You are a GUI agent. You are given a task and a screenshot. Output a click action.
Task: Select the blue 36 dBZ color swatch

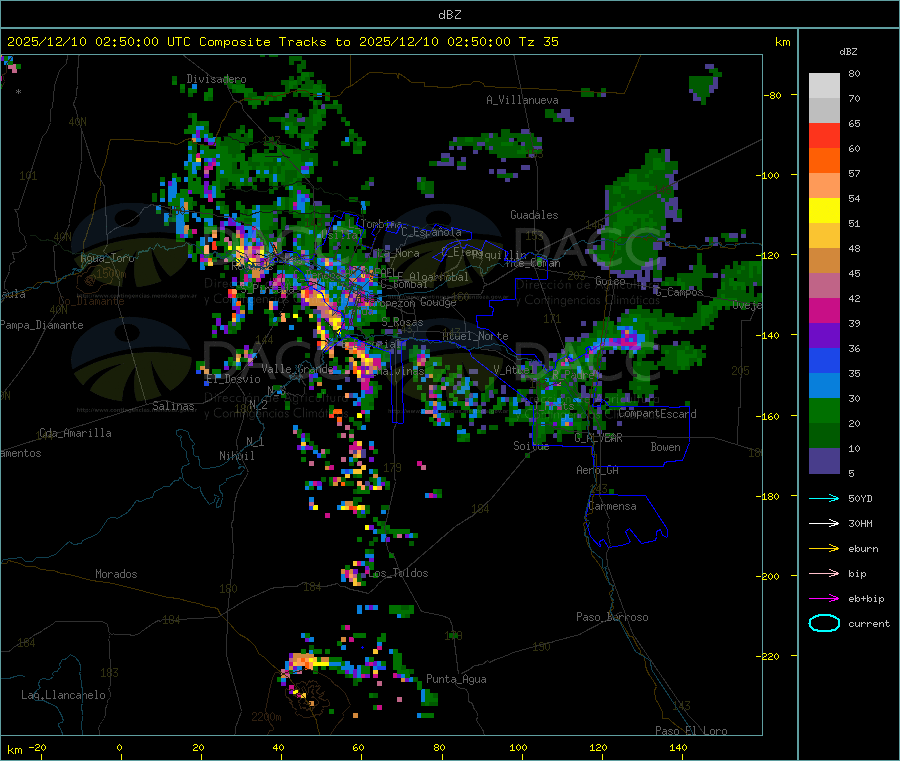point(824,360)
